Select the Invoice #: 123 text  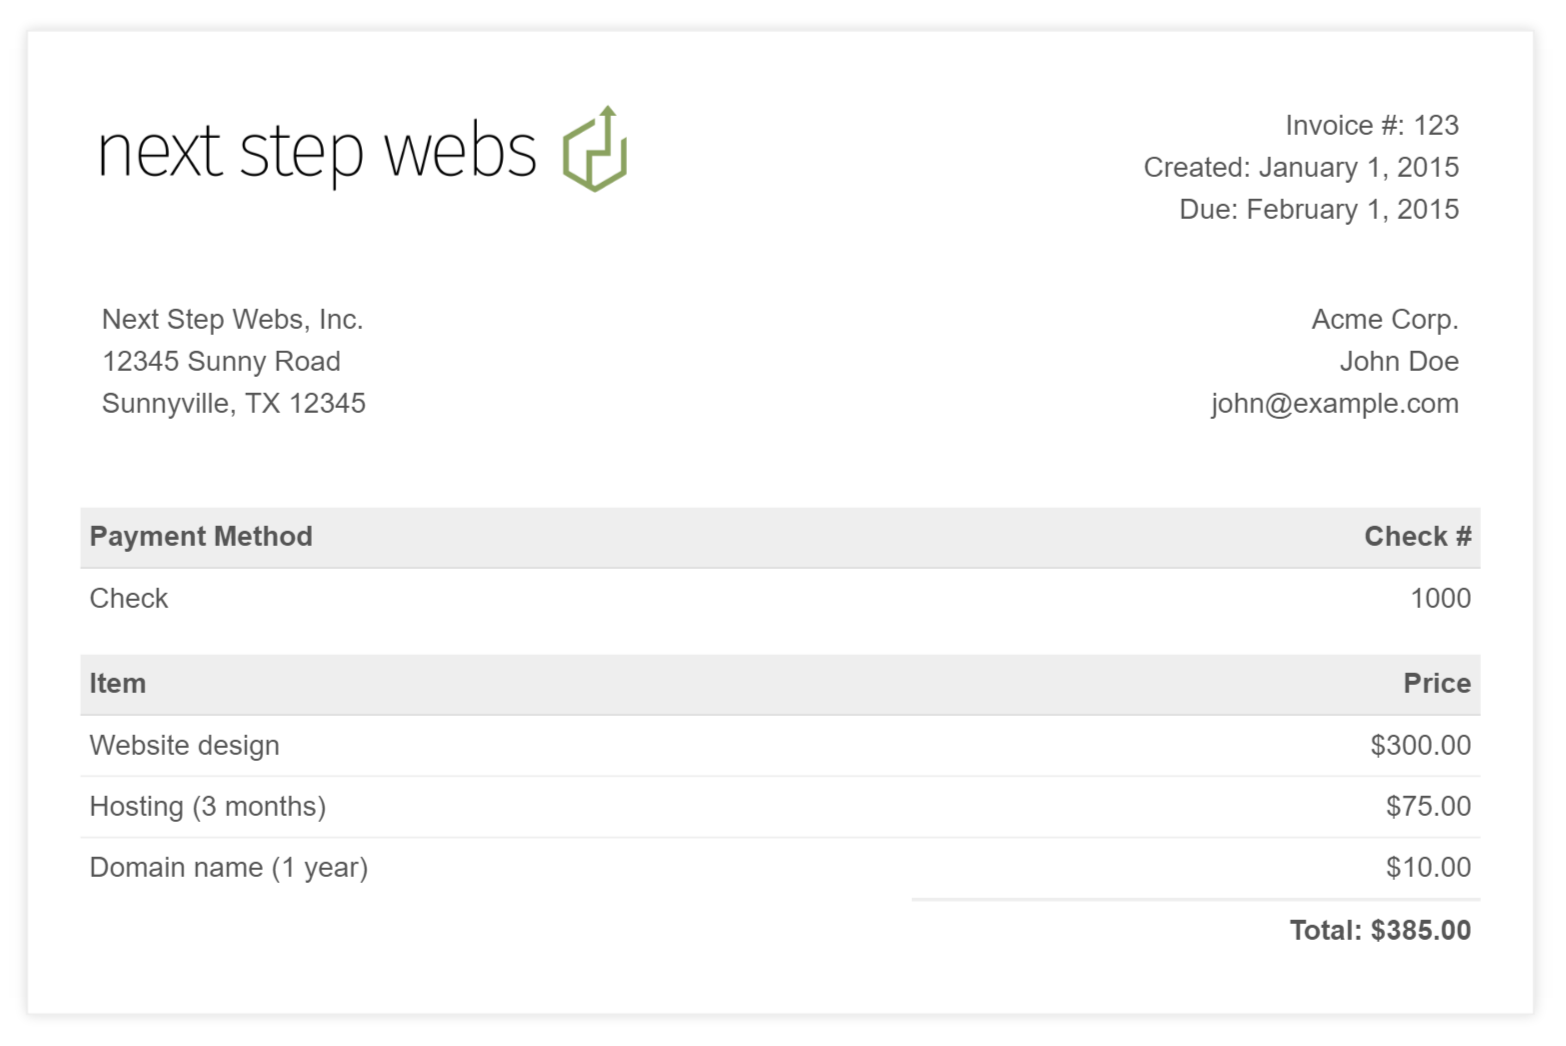(x=1371, y=125)
